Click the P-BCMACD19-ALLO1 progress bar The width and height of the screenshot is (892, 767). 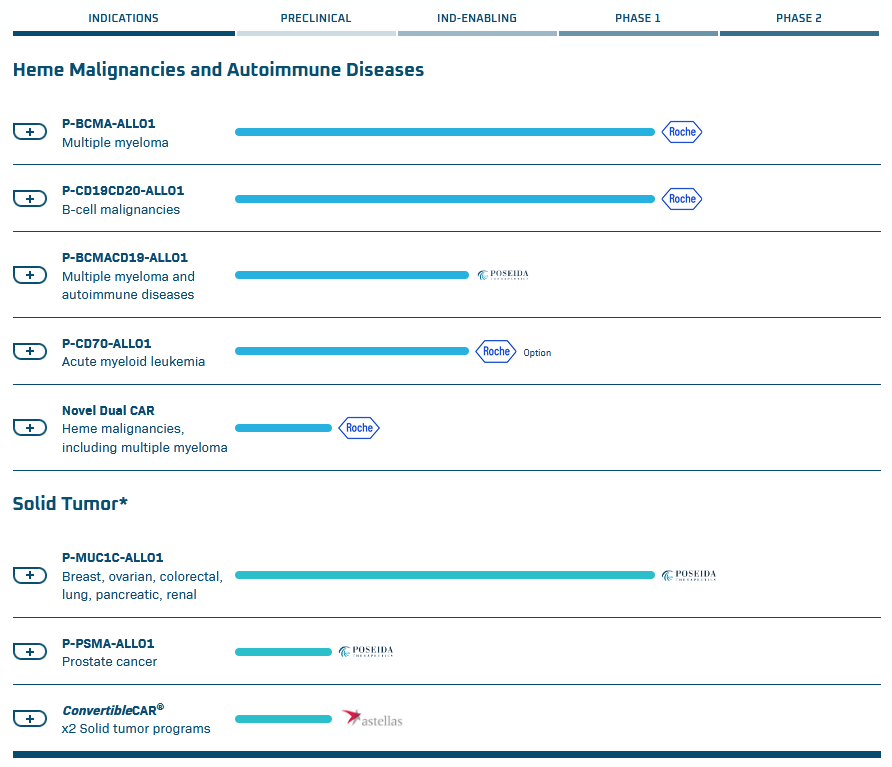pyautogui.click(x=352, y=275)
